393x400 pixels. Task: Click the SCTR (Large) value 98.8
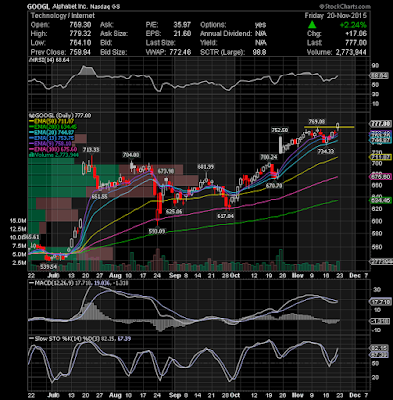(260, 52)
